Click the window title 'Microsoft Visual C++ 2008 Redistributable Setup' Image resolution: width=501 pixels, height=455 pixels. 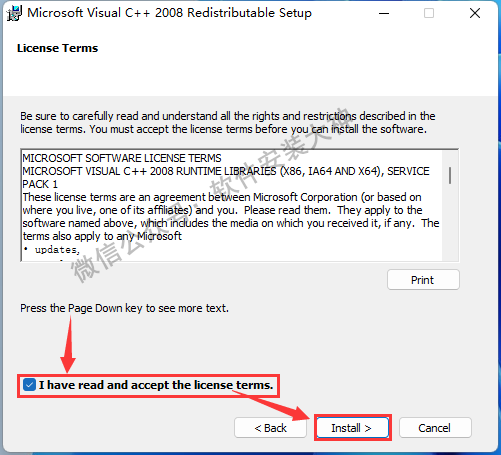[x=169, y=13]
